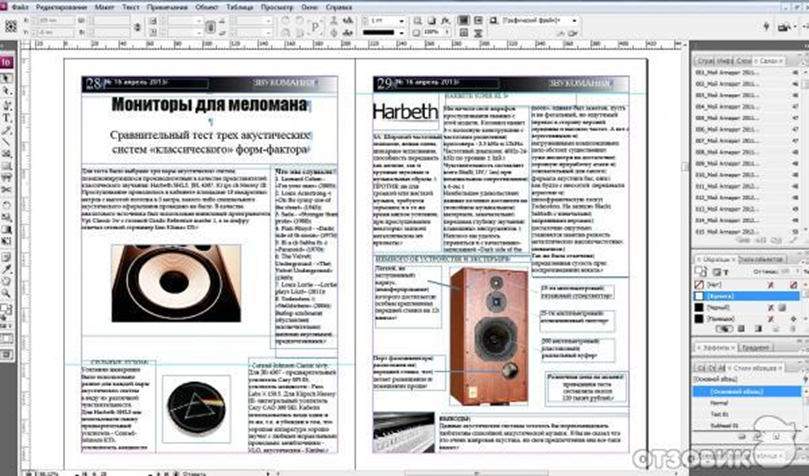Switch to the Градиент panel tab
809x476 pixels.
click(755, 348)
